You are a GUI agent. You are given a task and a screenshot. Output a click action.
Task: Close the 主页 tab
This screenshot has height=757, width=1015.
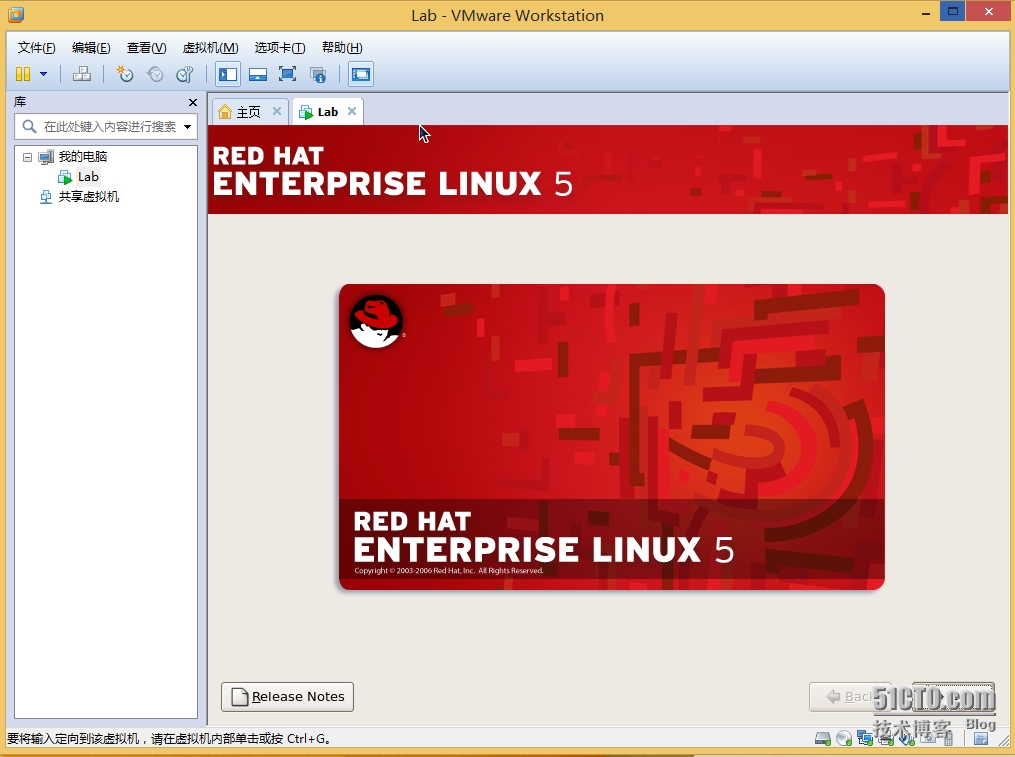(x=276, y=111)
